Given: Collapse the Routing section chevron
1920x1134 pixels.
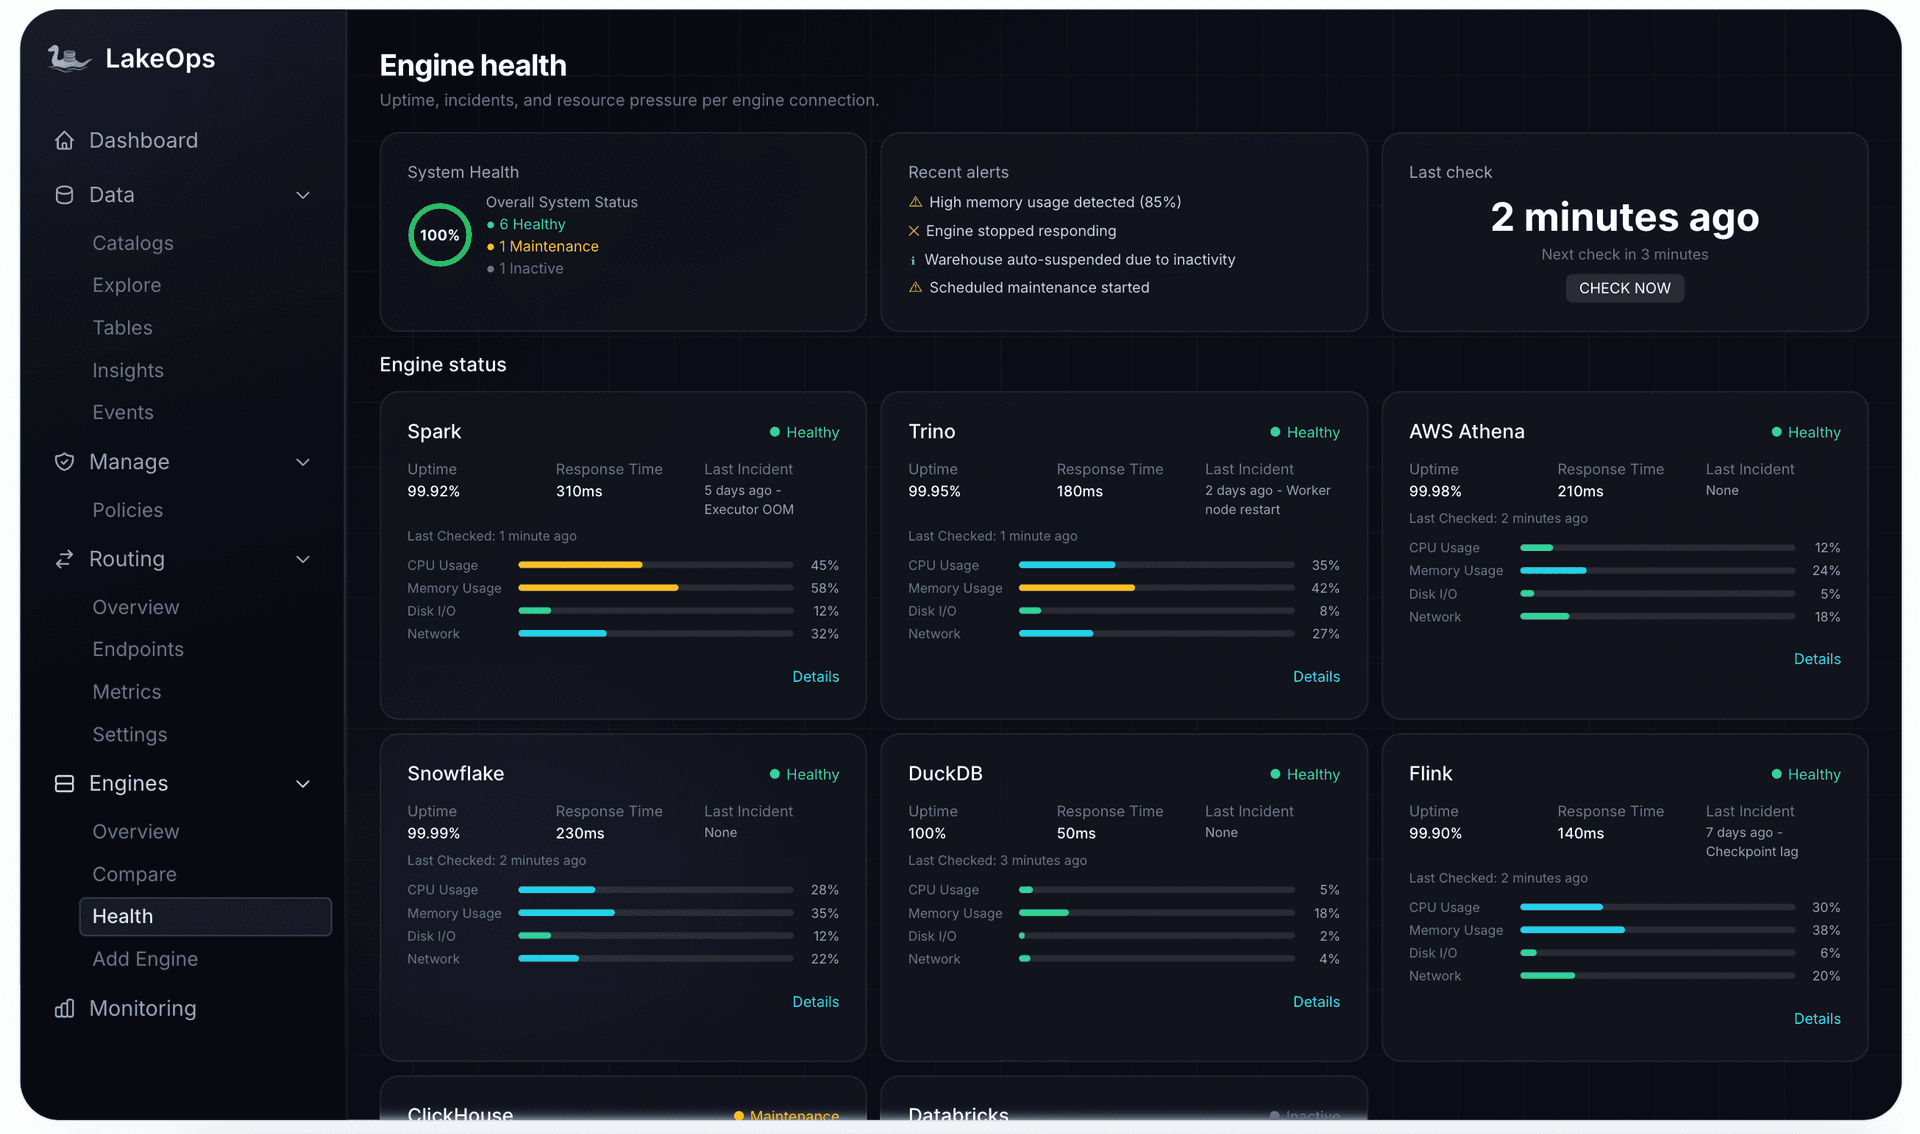Looking at the screenshot, I should [x=303, y=559].
